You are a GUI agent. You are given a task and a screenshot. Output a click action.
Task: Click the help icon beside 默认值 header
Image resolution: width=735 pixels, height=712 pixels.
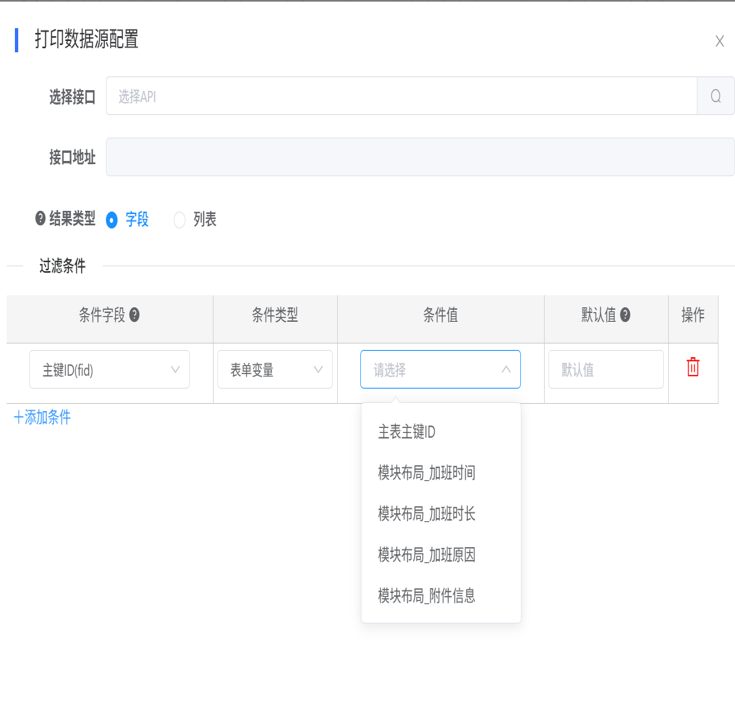[x=625, y=315]
